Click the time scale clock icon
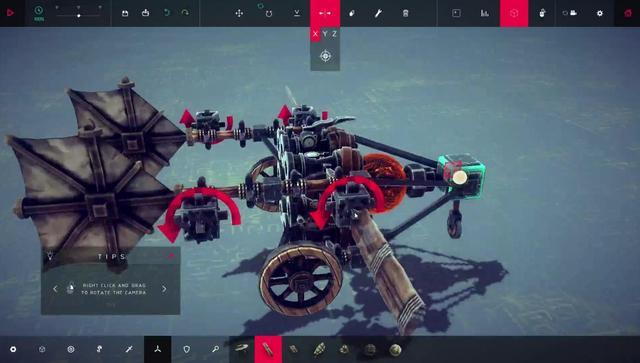The height and width of the screenshot is (363, 640). click(39, 11)
